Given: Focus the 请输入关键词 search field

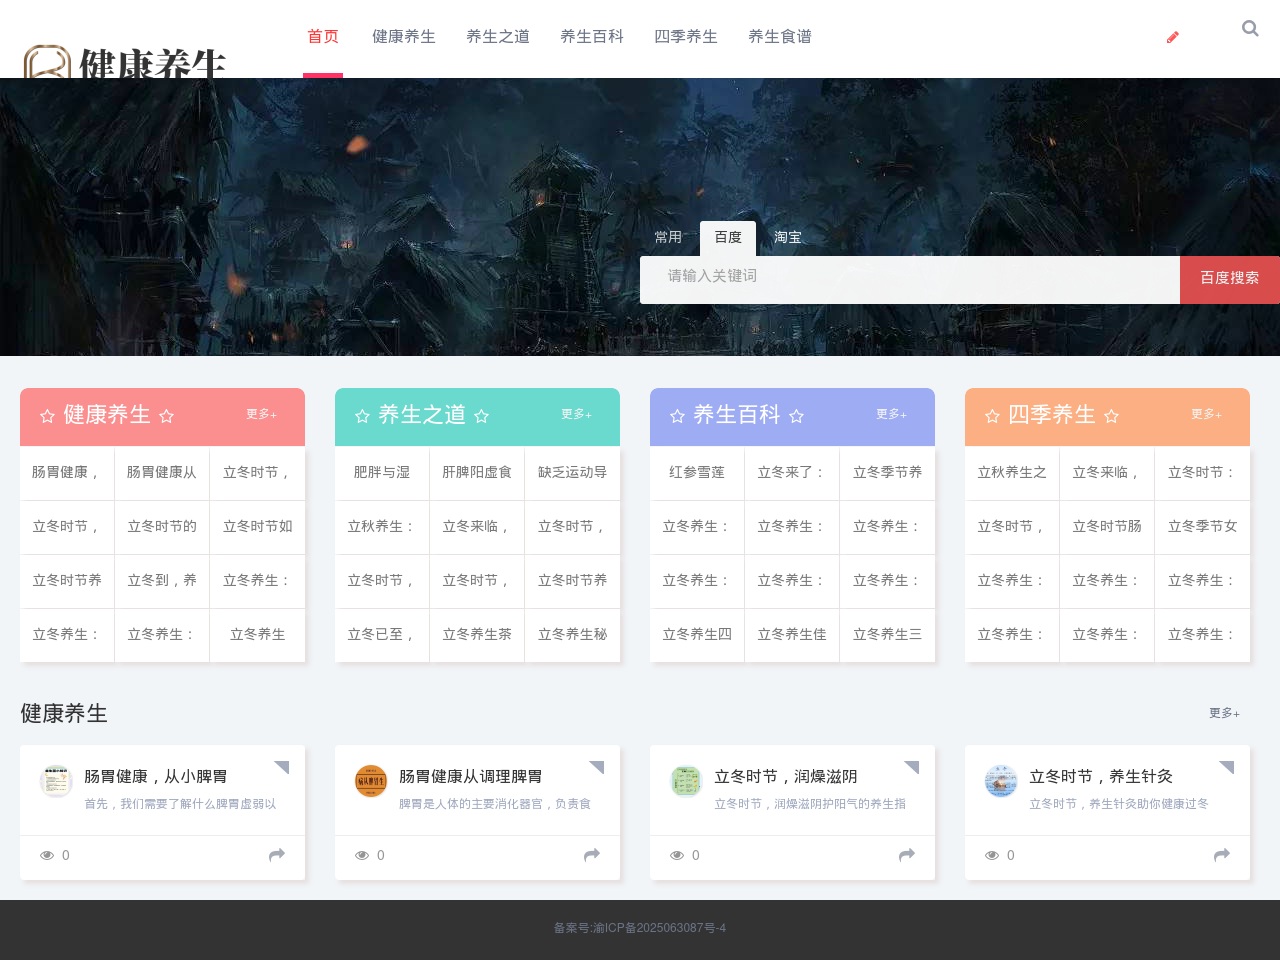Looking at the screenshot, I should 910,280.
